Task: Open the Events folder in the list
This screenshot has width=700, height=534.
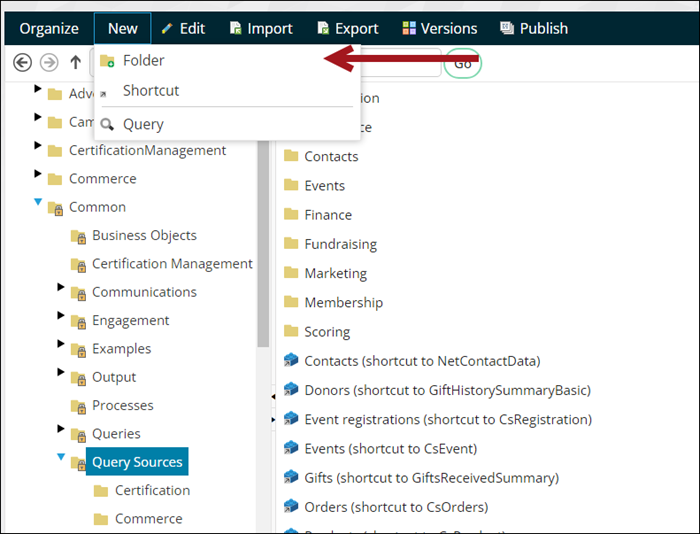Action: click(x=325, y=186)
